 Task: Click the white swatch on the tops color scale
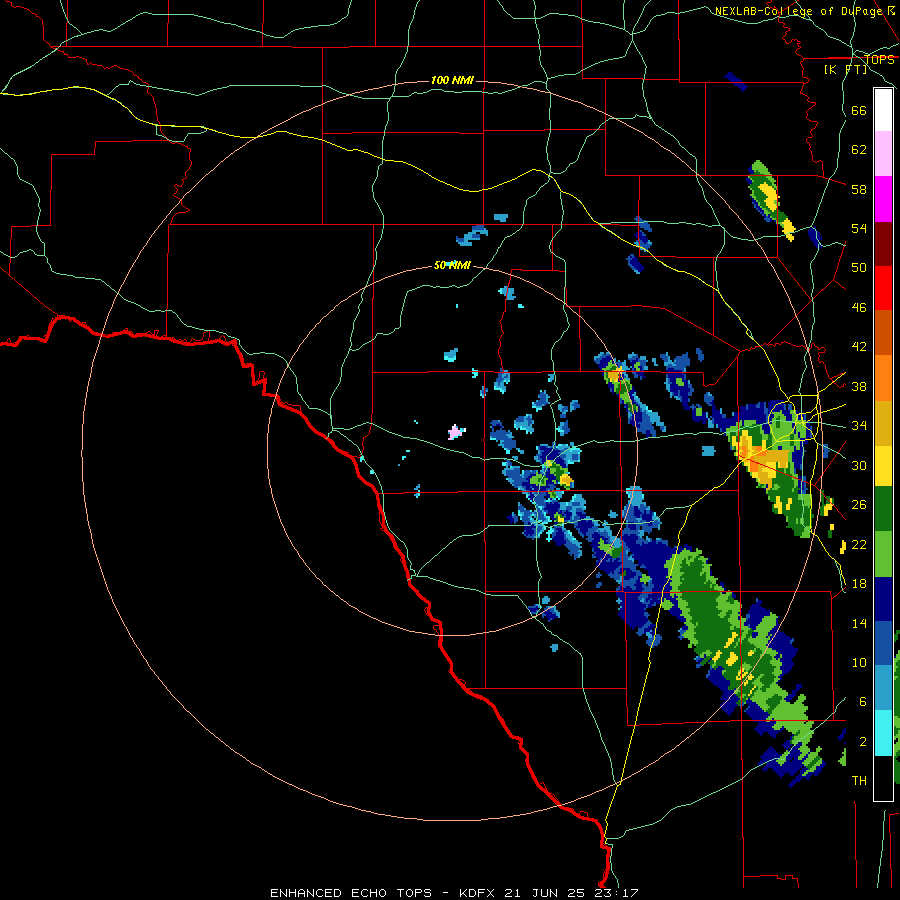(x=883, y=110)
